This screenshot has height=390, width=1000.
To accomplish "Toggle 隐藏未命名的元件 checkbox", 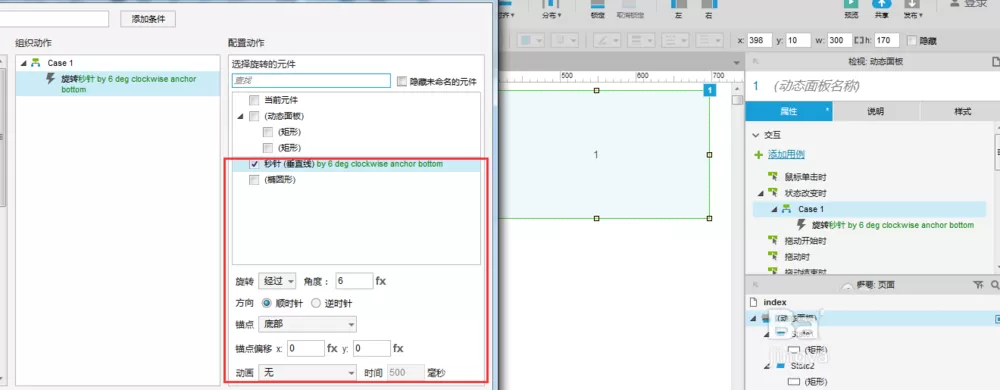I will click(402, 82).
